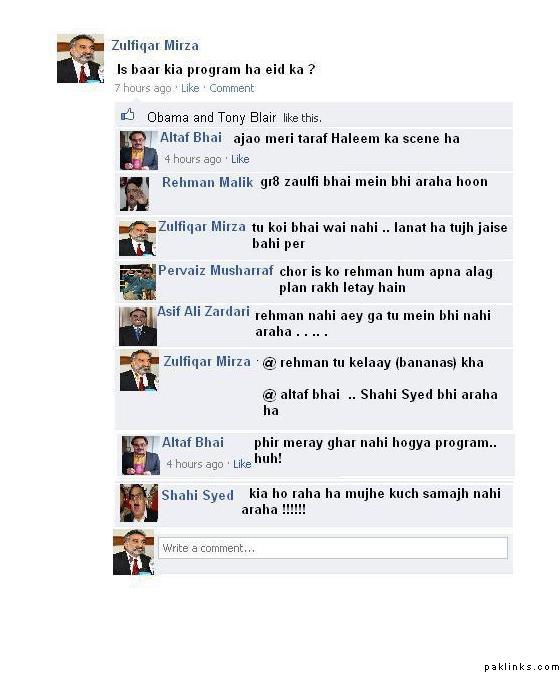This screenshot has width=560, height=673.
Task: Like the original Eid post
Action: 190,88
